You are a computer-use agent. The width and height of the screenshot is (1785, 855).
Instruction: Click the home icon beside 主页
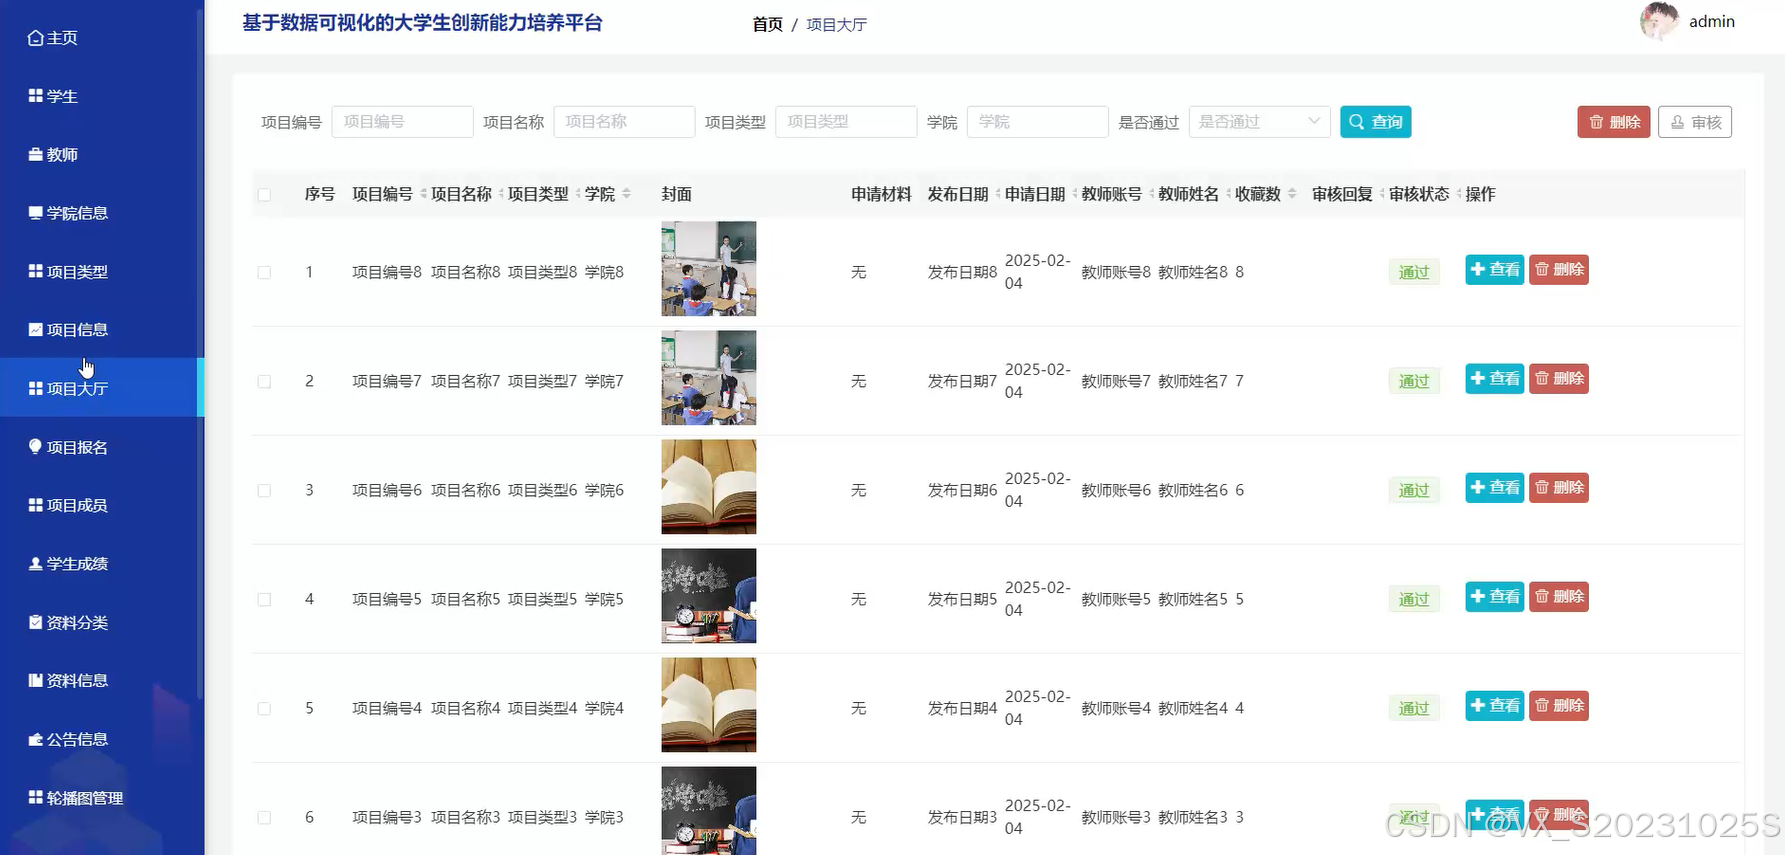point(36,38)
